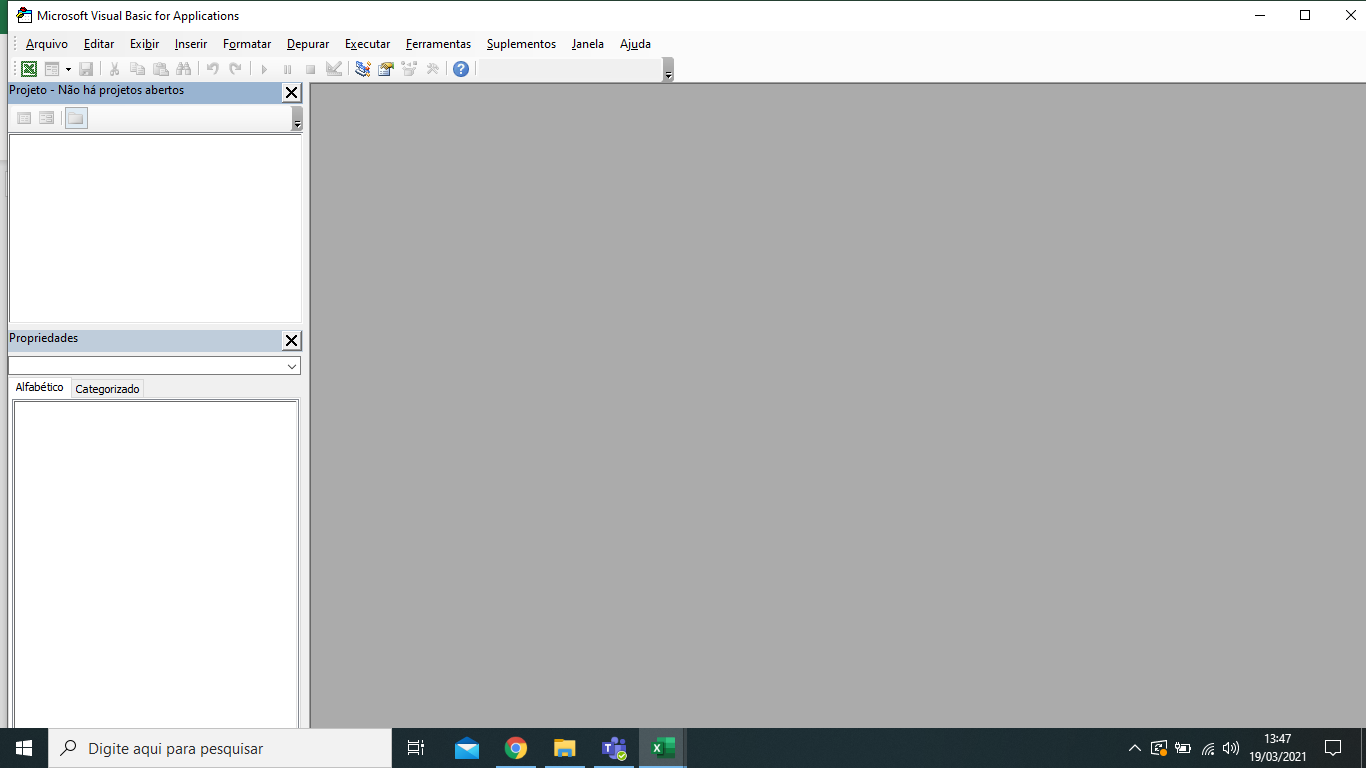Open the Object Browser icon
Image resolution: width=1366 pixels, height=768 pixels.
point(409,69)
